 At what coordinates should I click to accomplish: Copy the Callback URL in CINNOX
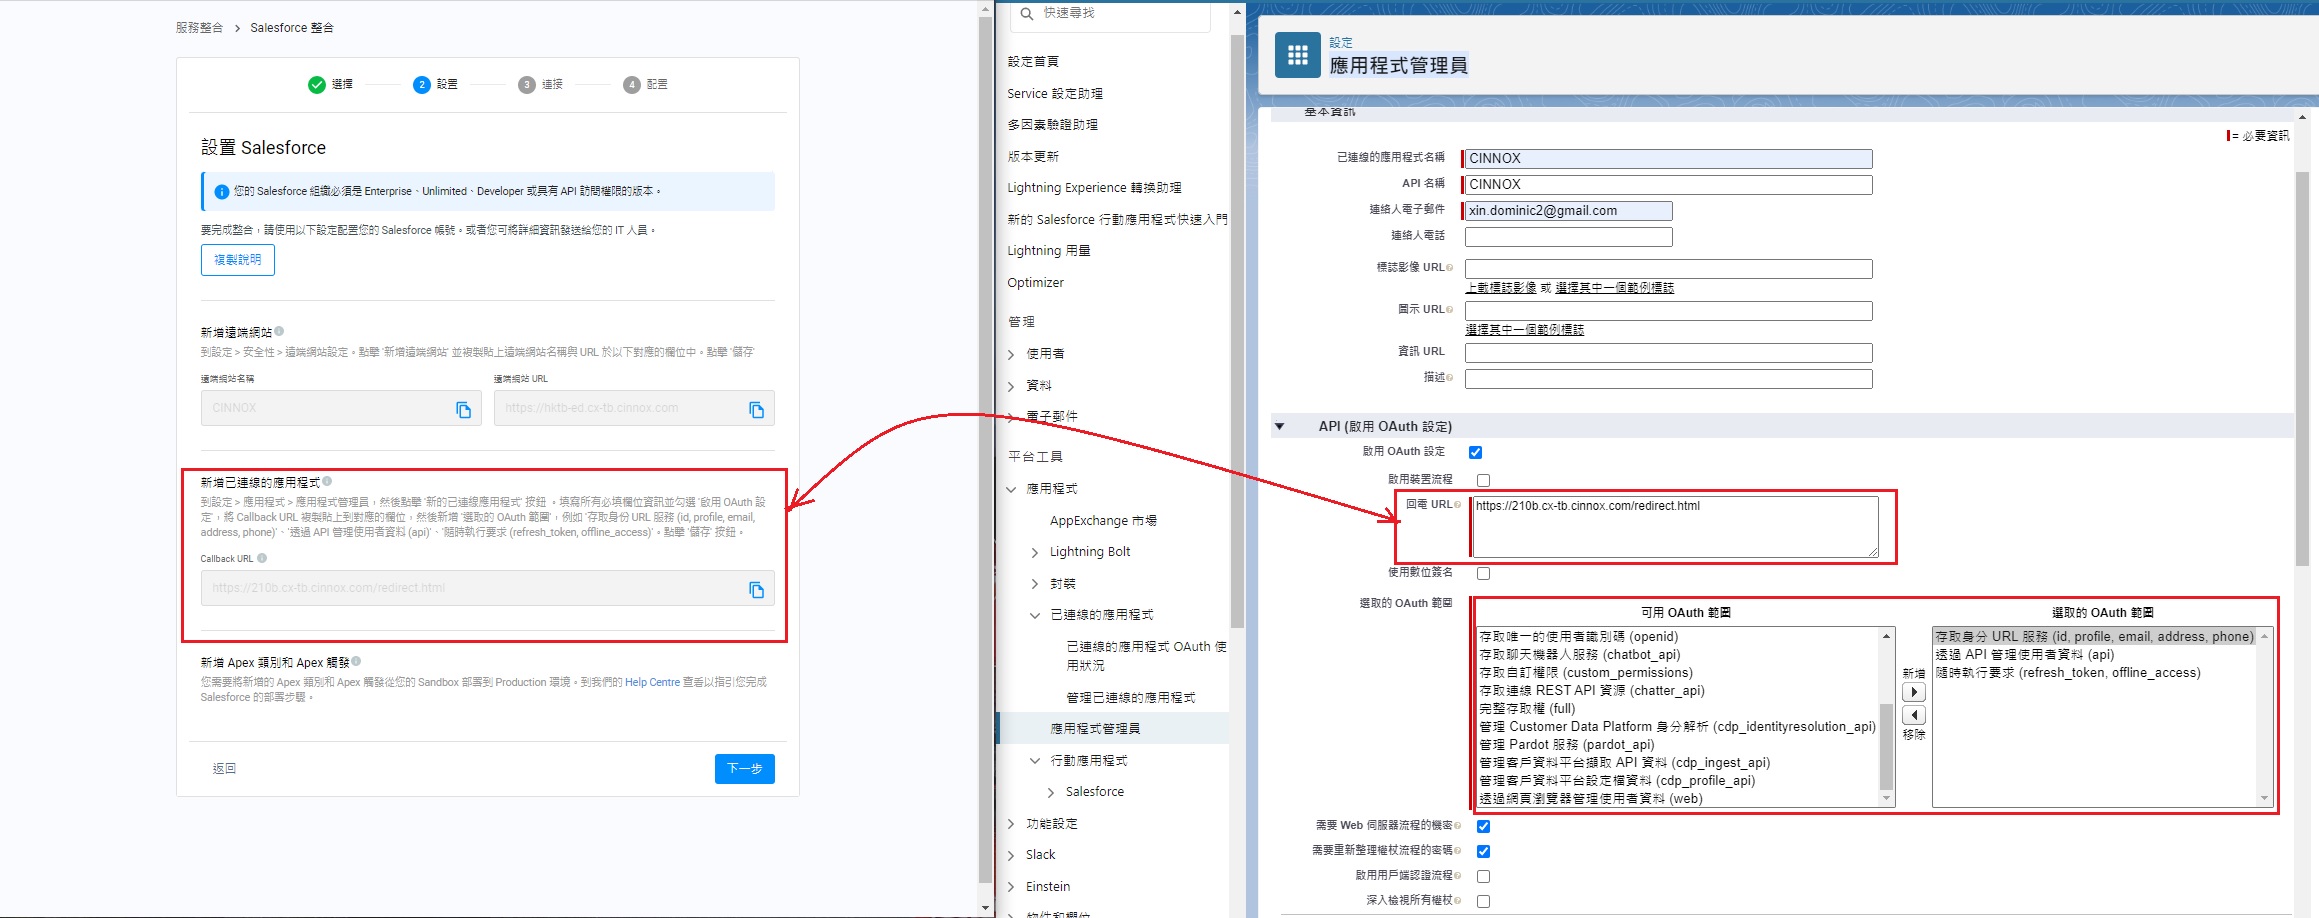click(x=757, y=590)
